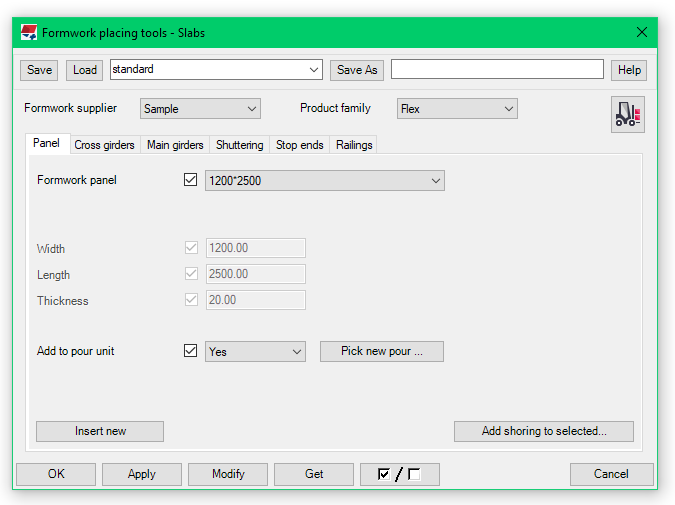Click Insert new button
Viewport: 675px width, 505px height.
coord(100,431)
